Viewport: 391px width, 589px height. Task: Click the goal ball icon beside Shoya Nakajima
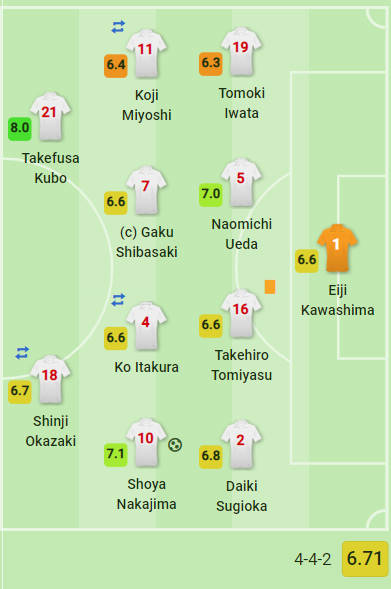175,445
